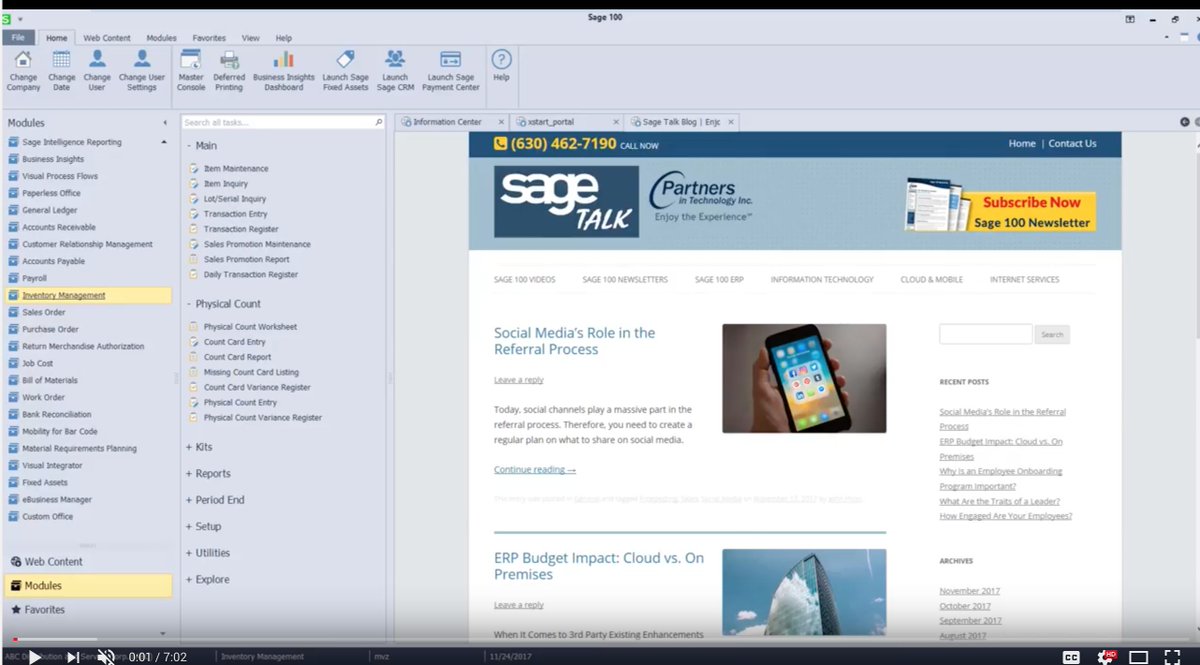Open SAGE 100 VIDEOS nav item
Viewport: 1200px width, 665px height.
(x=524, y=280)
